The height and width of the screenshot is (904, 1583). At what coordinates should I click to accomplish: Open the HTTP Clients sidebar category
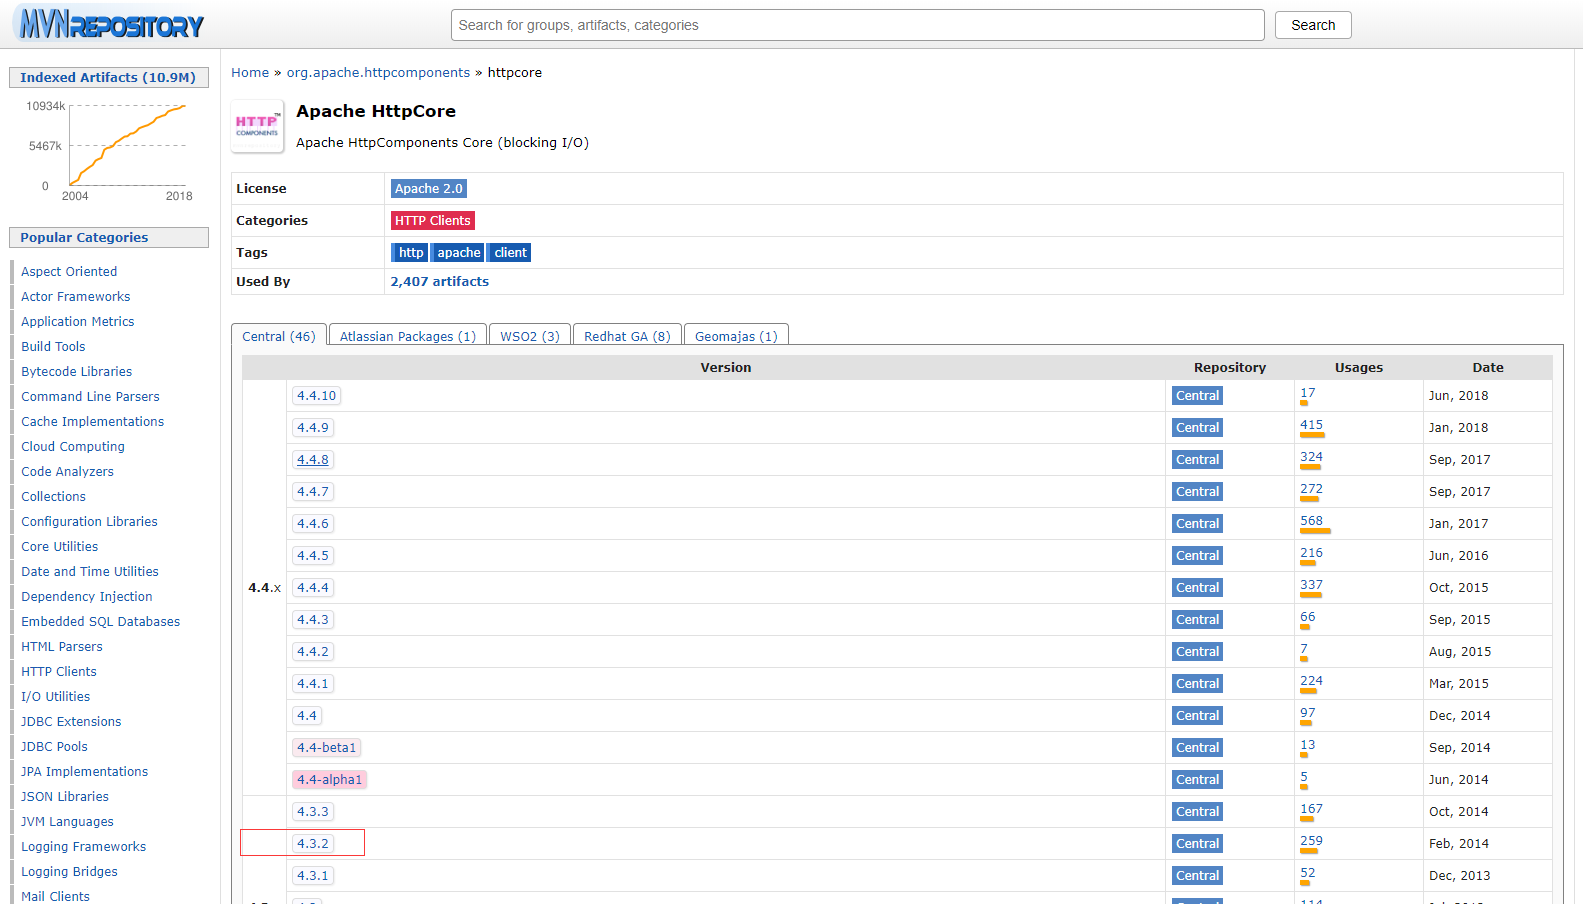59,672
